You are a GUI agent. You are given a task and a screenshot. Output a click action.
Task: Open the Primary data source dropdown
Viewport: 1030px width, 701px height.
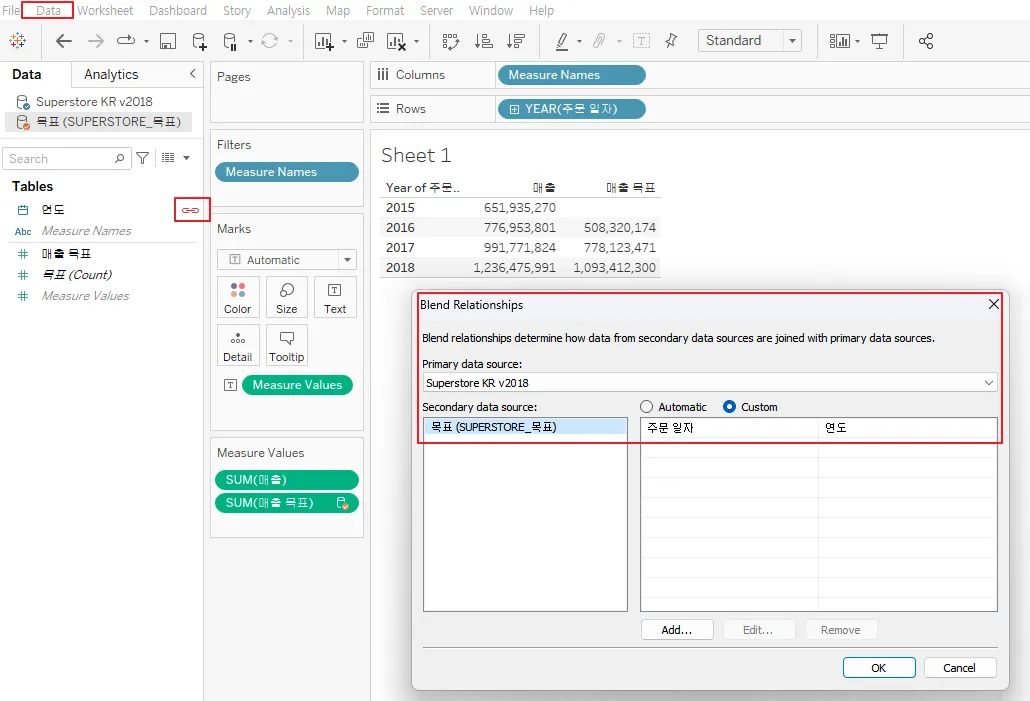[709, 383]
